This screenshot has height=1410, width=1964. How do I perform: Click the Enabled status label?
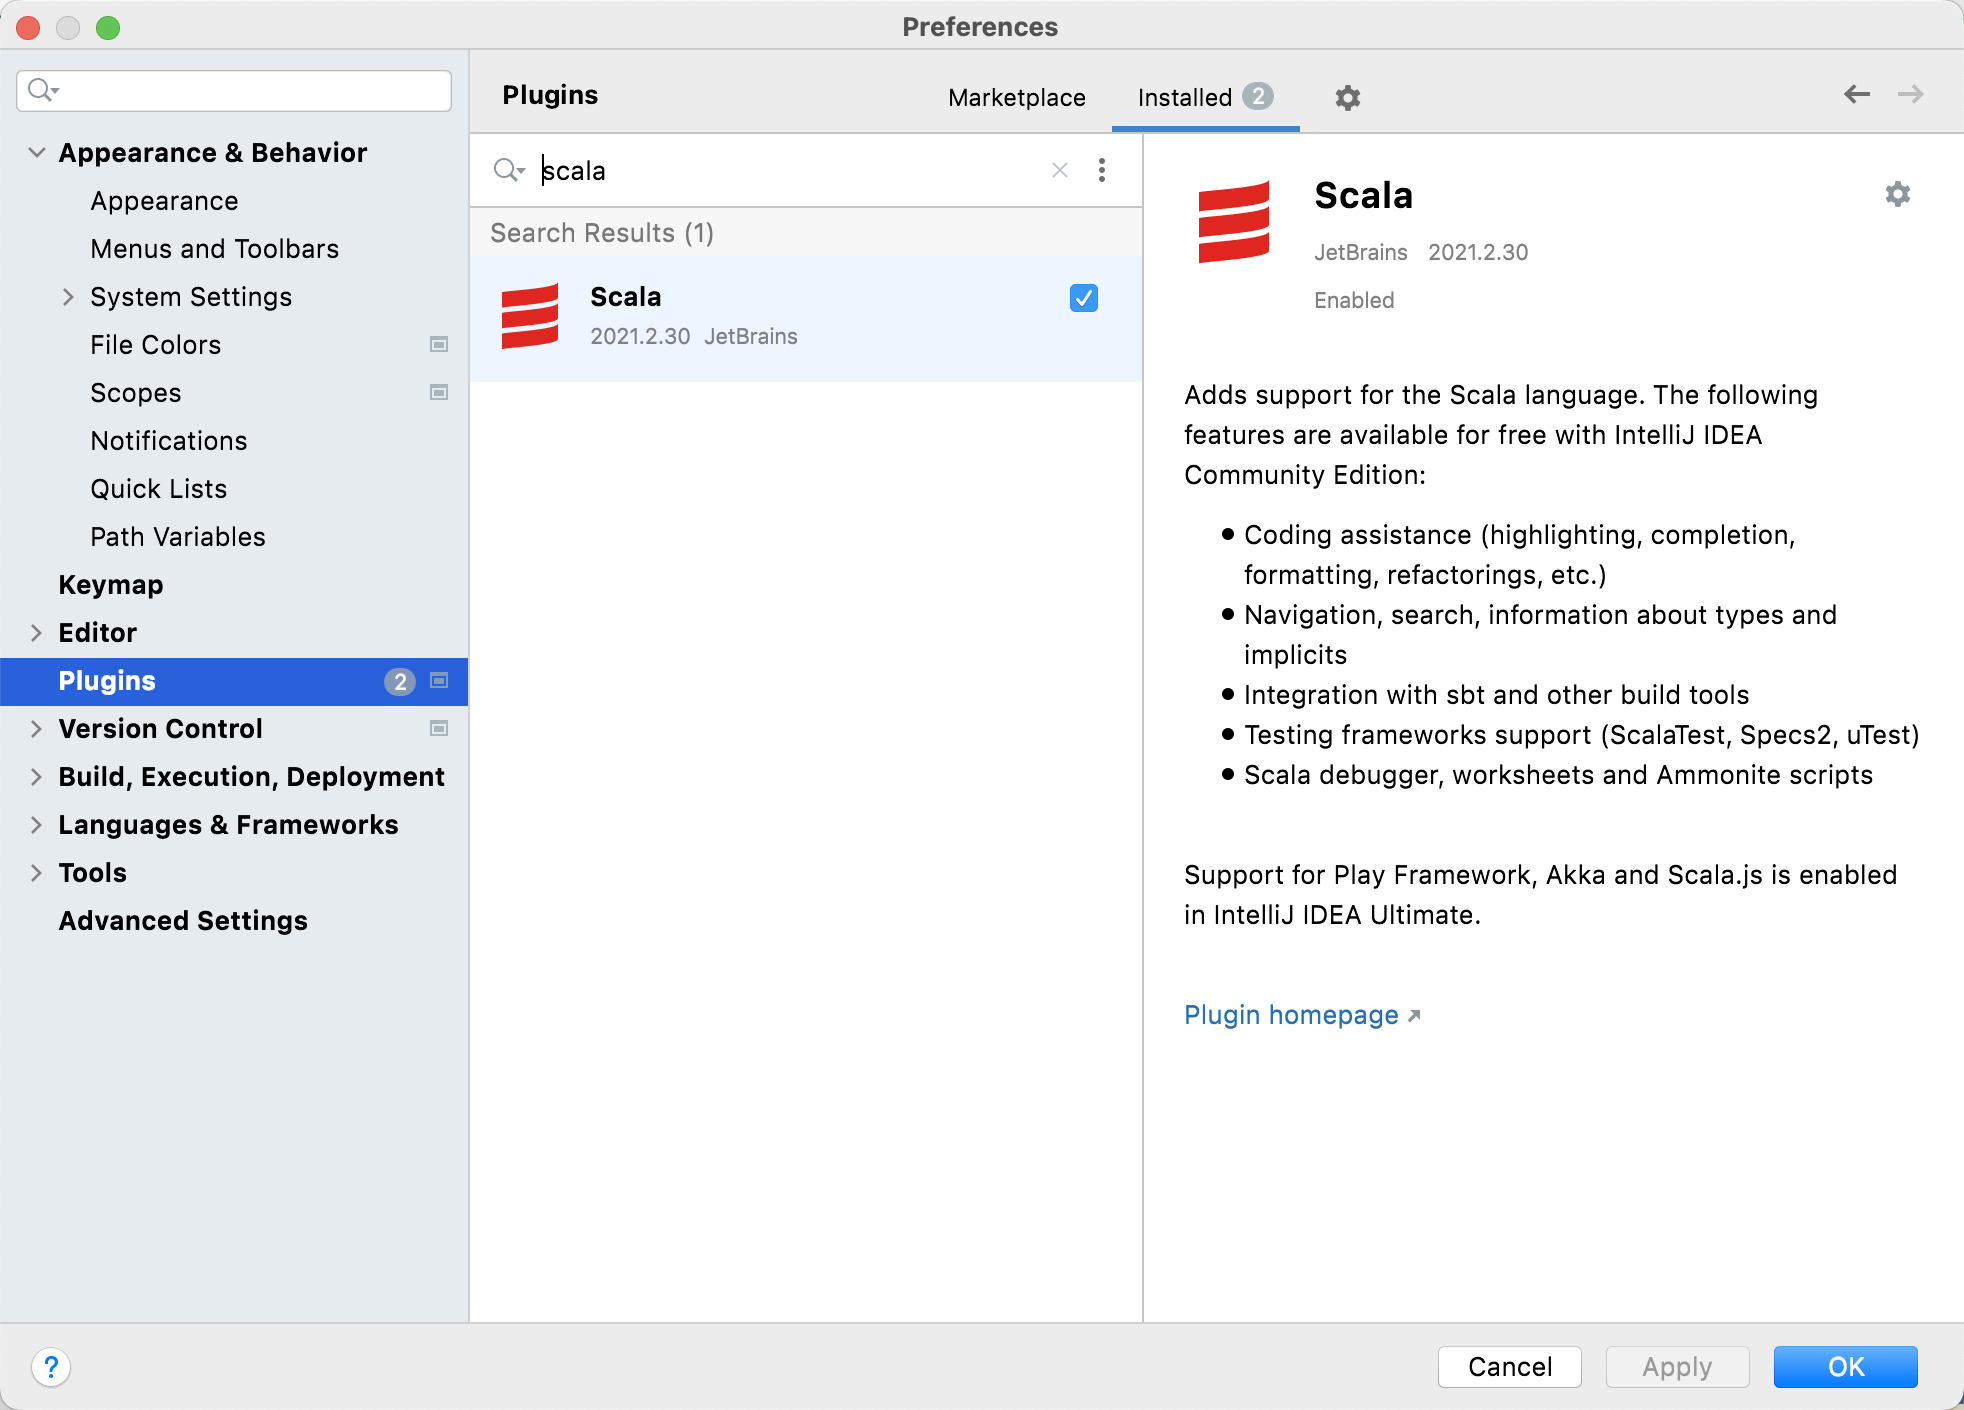(x=1354, y=300)
